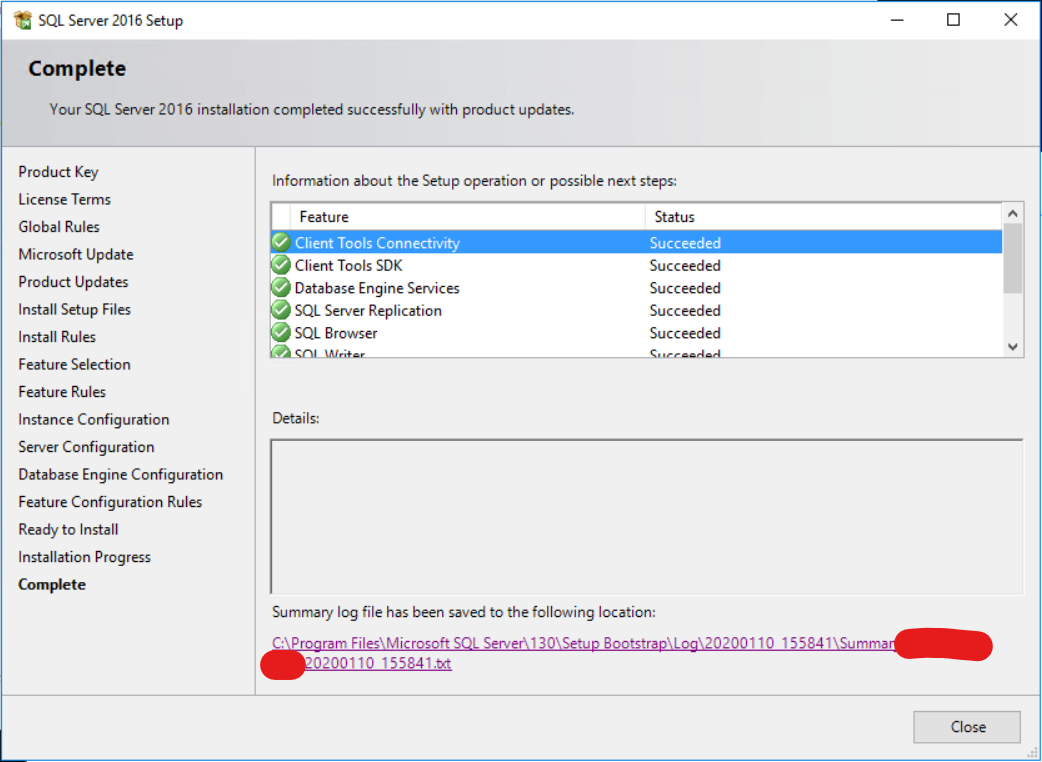Click Install Rules step in sidebar

57,337
